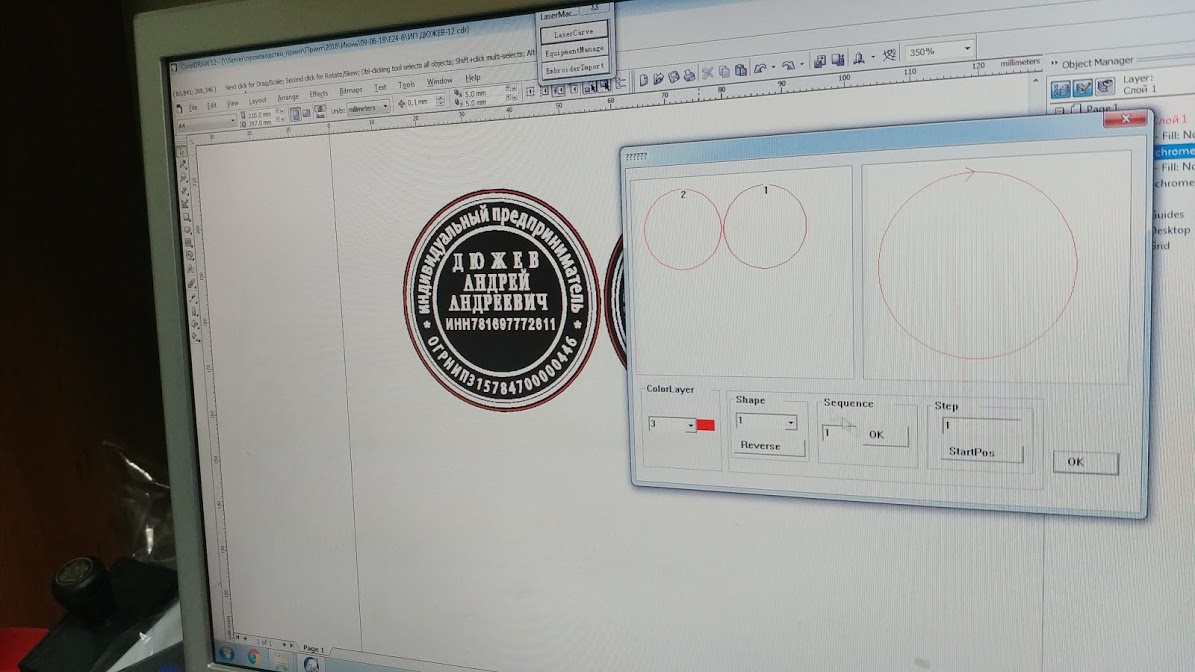Click the Cut scissors icon in toolbar

pyautogui.click(x=707, y=73)
